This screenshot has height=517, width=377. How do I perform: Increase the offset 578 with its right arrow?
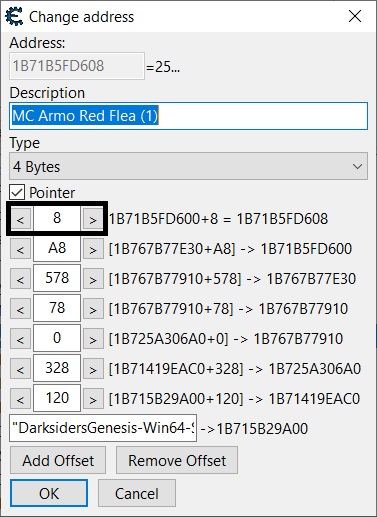click(93, 279)
